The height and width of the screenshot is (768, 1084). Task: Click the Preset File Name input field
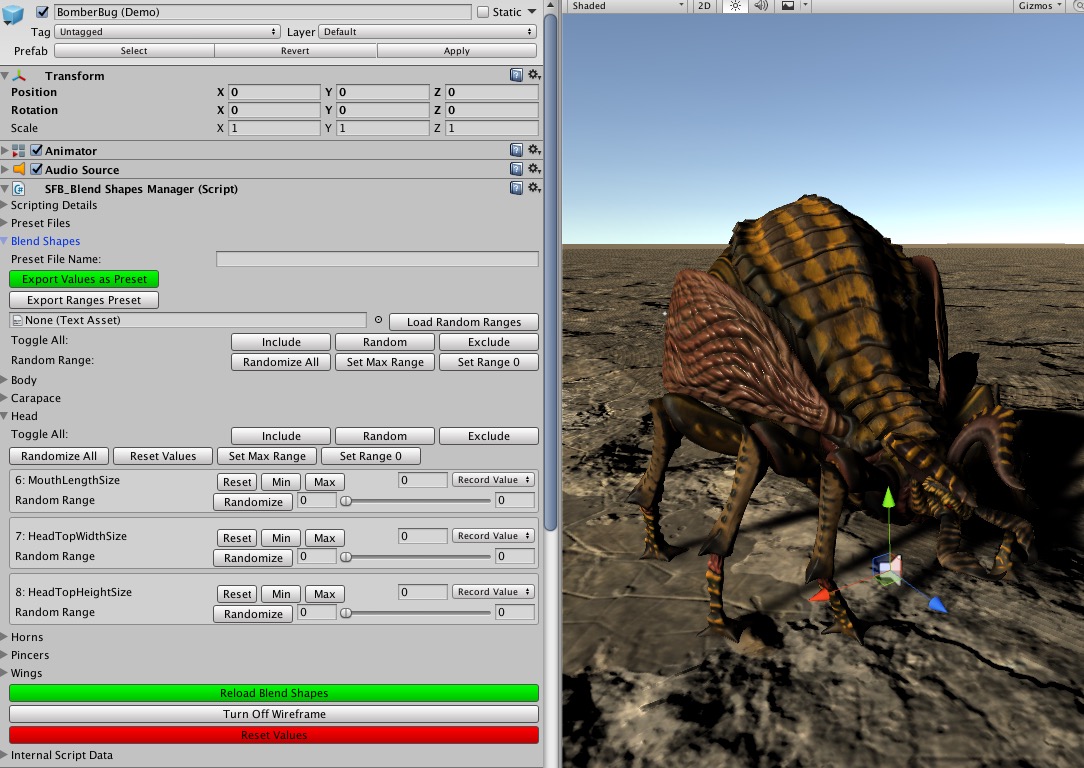[377, 259]
